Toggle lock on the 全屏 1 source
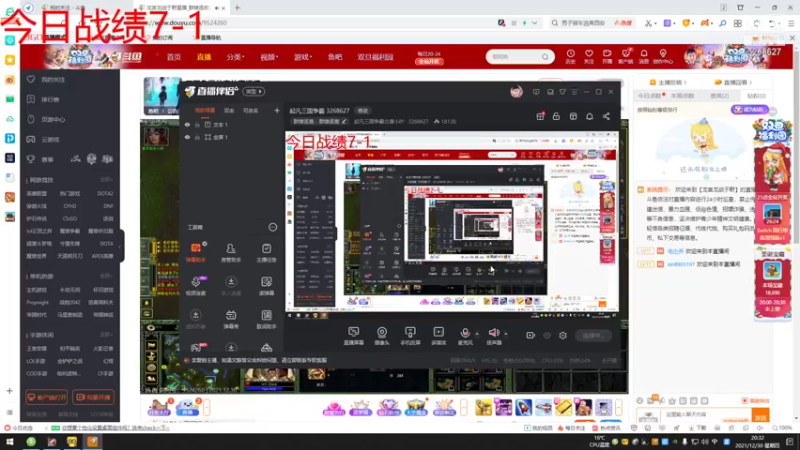 pyautogui.click(x=197, y=137)
